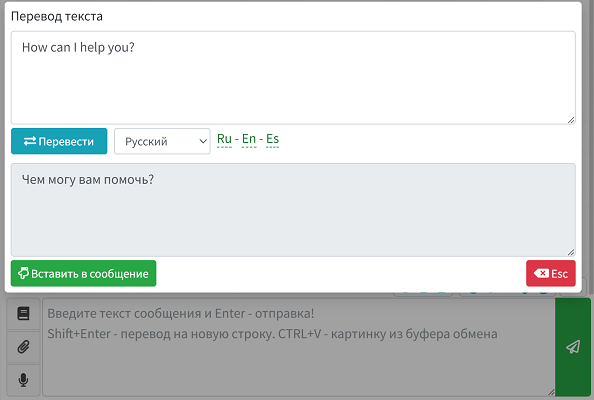594x400 pixels.
Task: Click the paperclip attach file icon
Action: tap(23, 347)
